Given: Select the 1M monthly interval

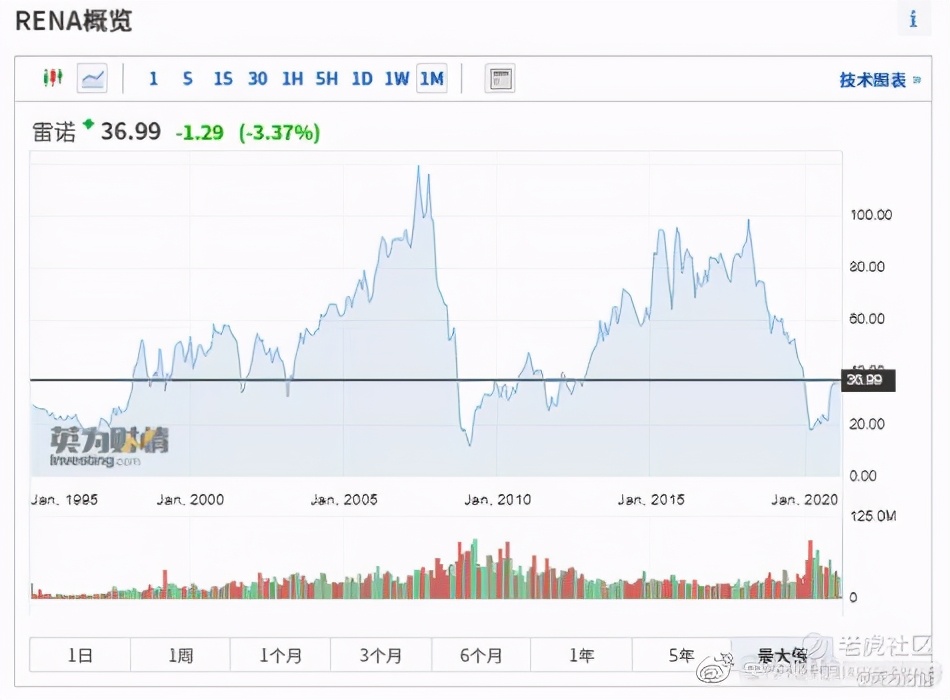Looking at the screenshot, I should (x=432, y=78).
